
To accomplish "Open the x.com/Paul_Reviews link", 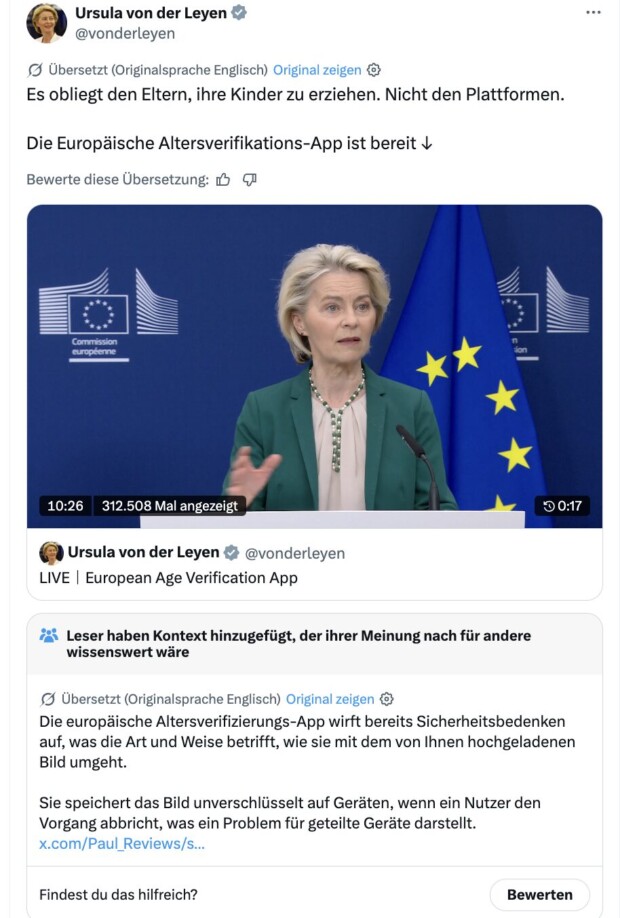I will (x=122, y=844).
